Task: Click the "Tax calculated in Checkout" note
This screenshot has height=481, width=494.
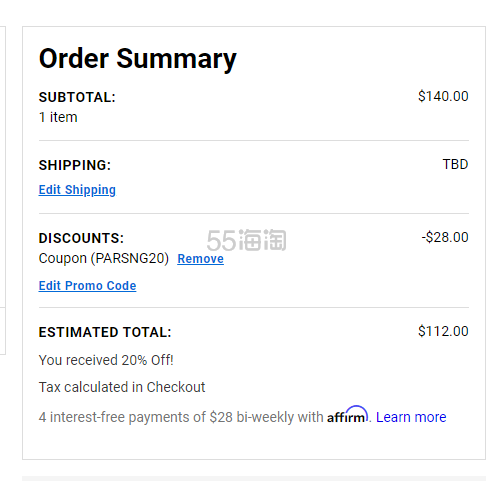Action: [122, 387]
